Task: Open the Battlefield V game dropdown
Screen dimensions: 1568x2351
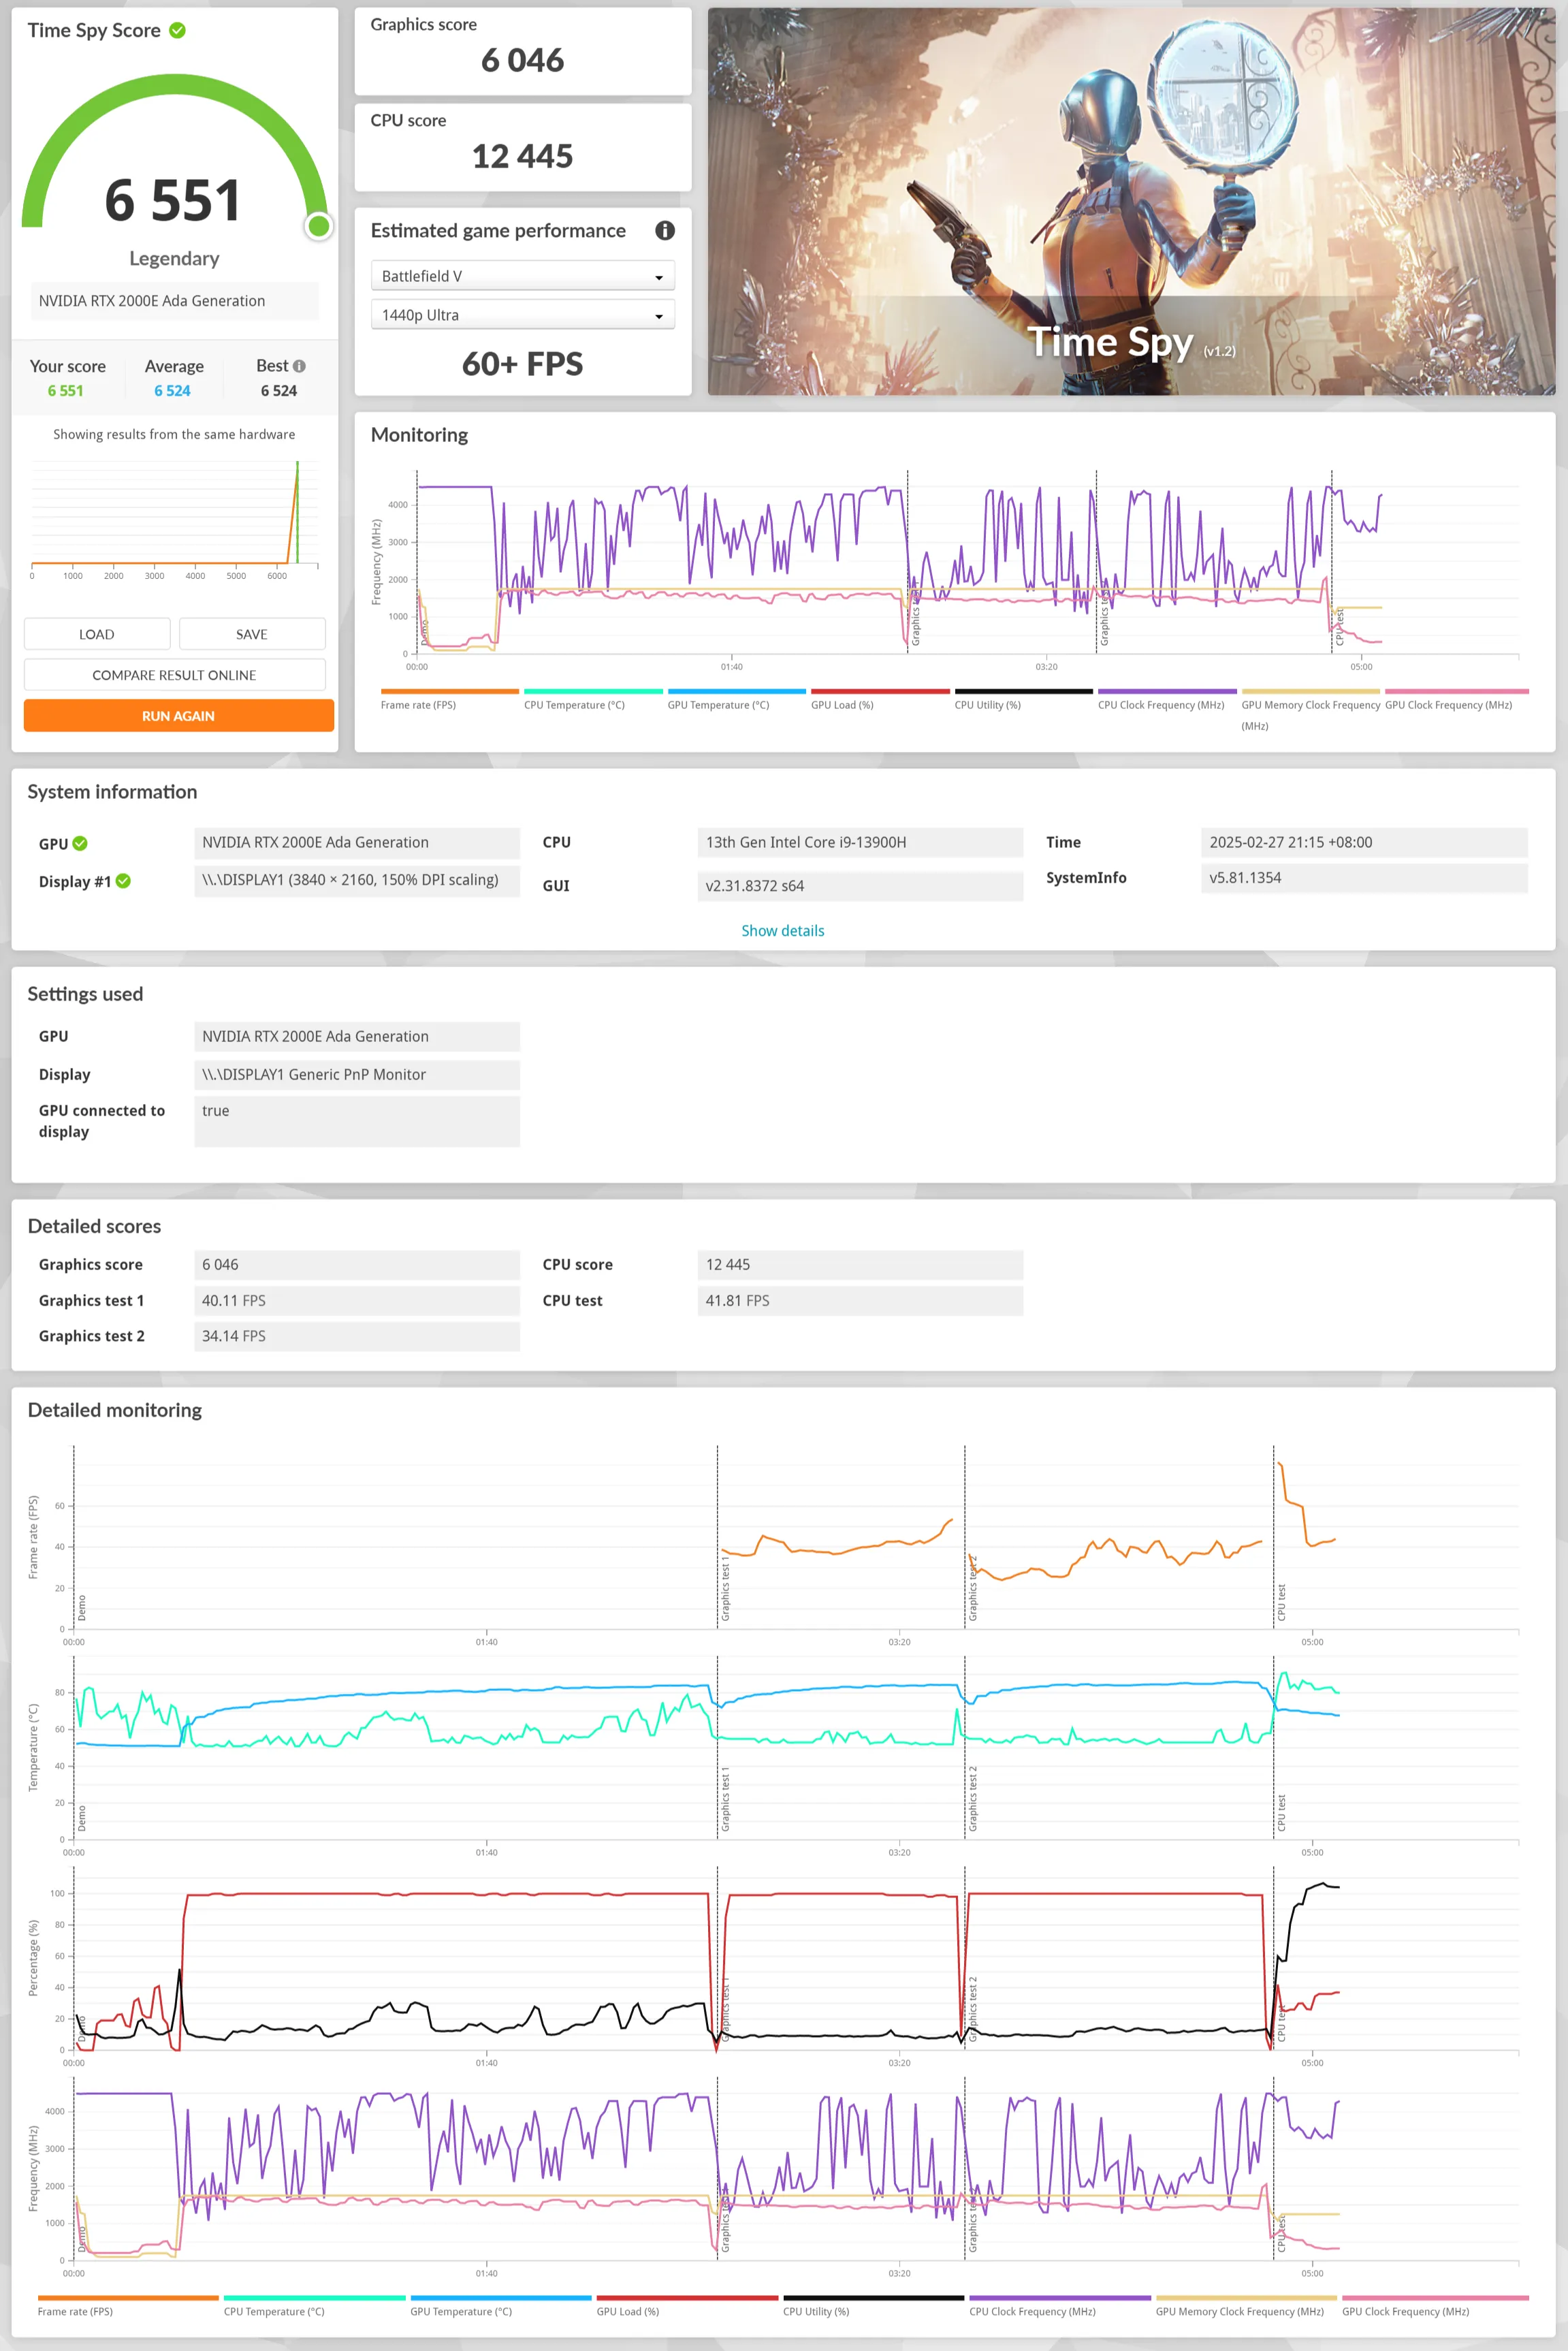Action: point(523,276)
